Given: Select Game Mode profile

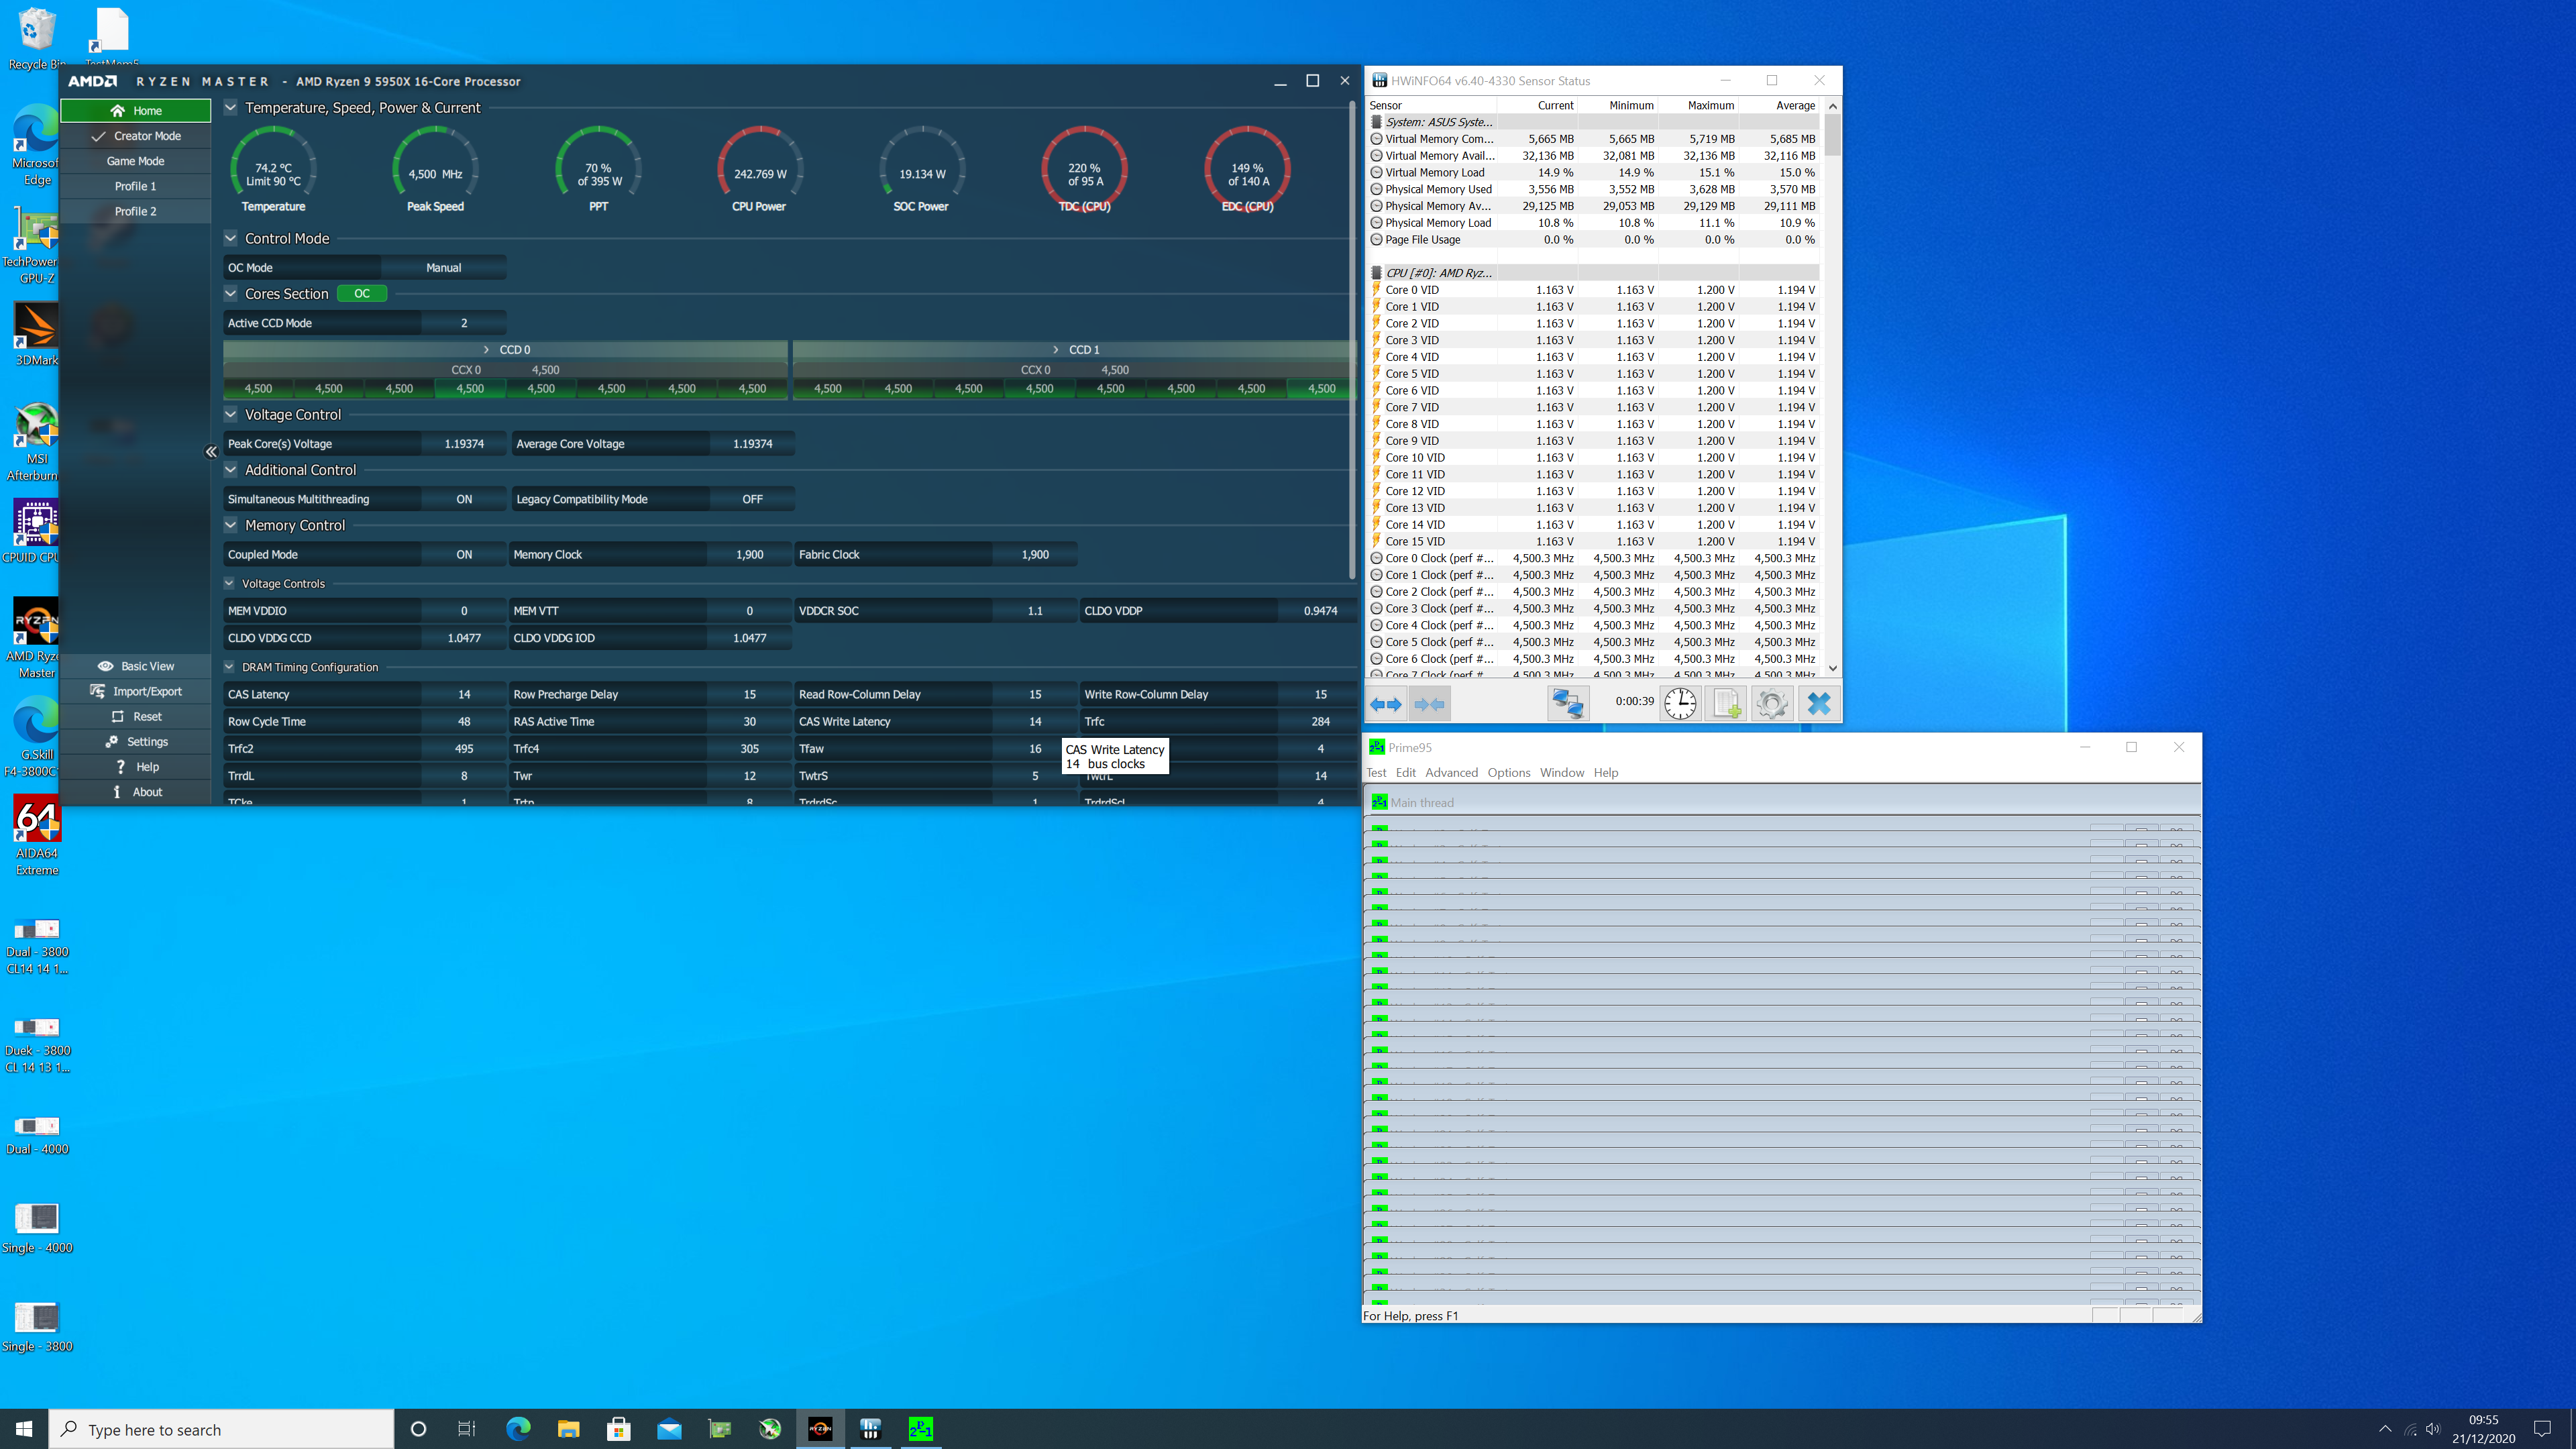Looking at the screenshot, I should 136,161.
